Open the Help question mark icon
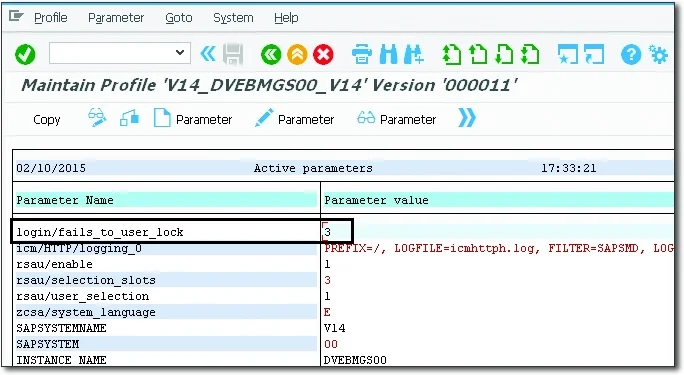This screenshot has width=684, height=375. 631,55
